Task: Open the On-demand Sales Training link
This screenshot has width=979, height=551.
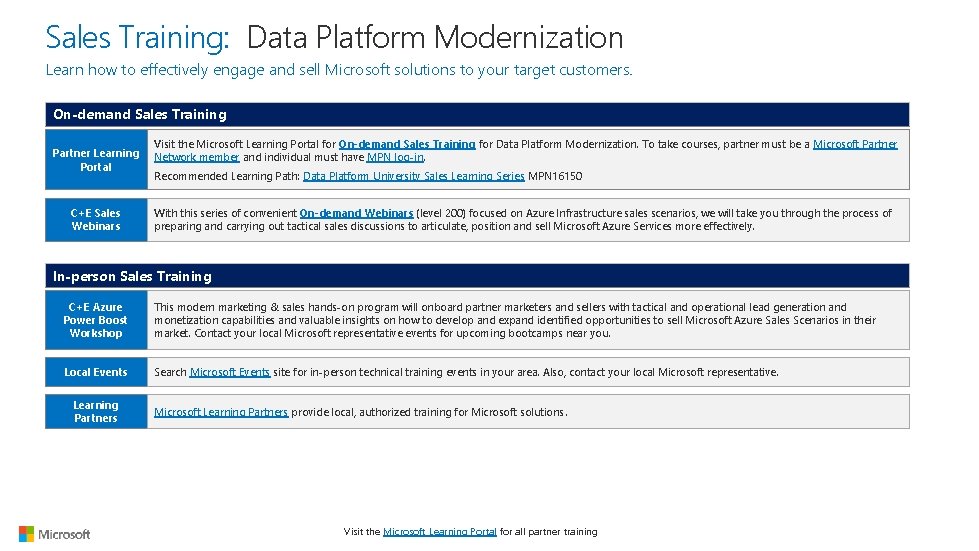Action: tap(407, 144)
